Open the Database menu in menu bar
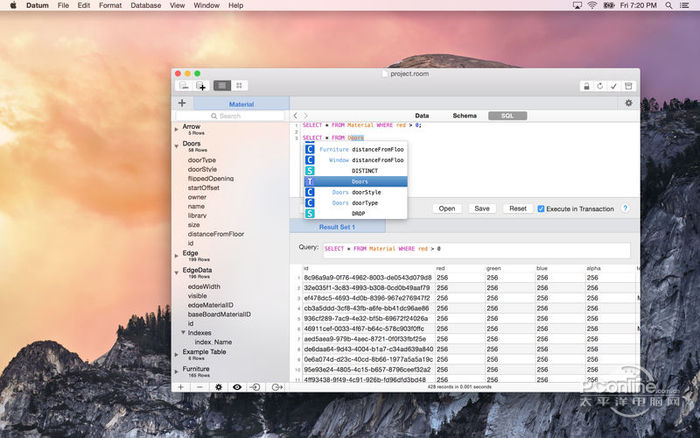 point(145,6)
